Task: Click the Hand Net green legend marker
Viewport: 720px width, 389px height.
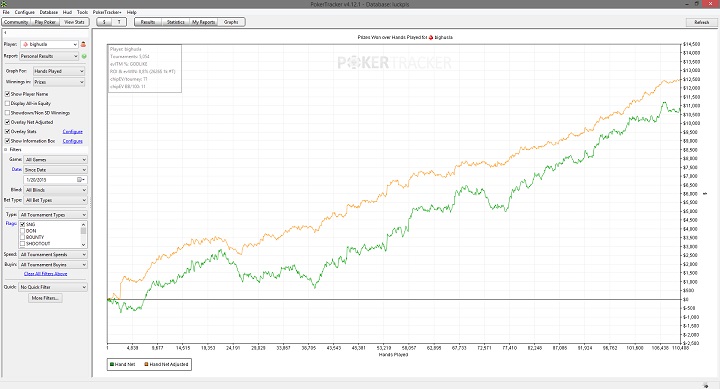Action: 111,364
